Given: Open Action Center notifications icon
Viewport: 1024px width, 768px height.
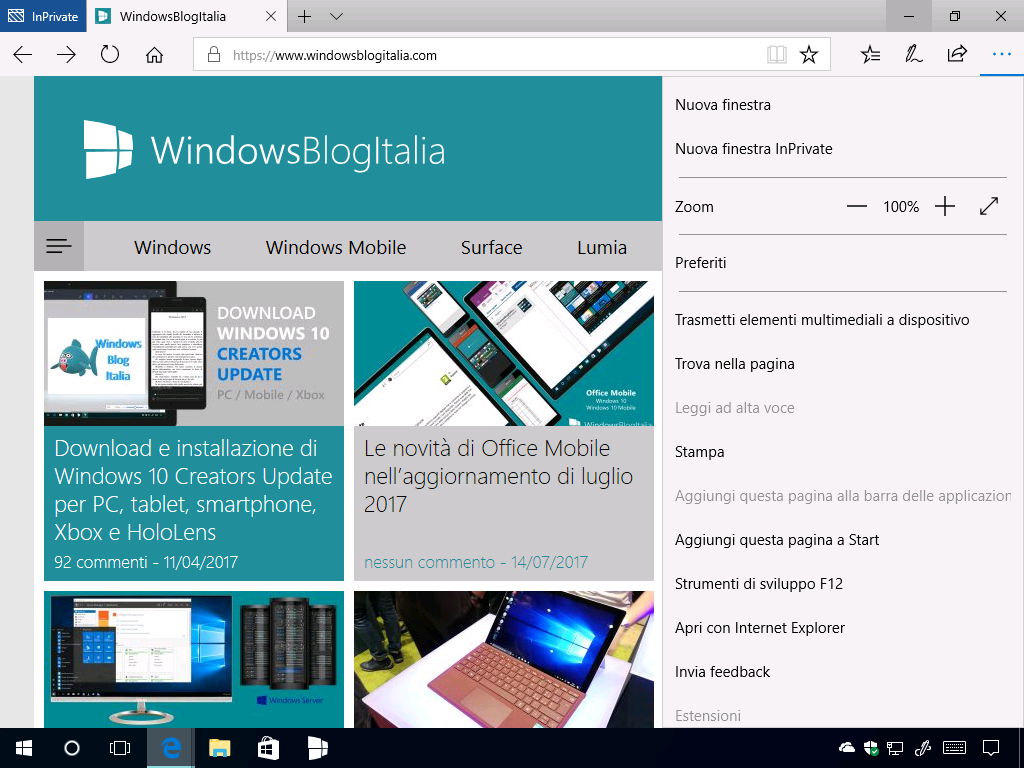Looking at the screenshot, I should [991, 748].
